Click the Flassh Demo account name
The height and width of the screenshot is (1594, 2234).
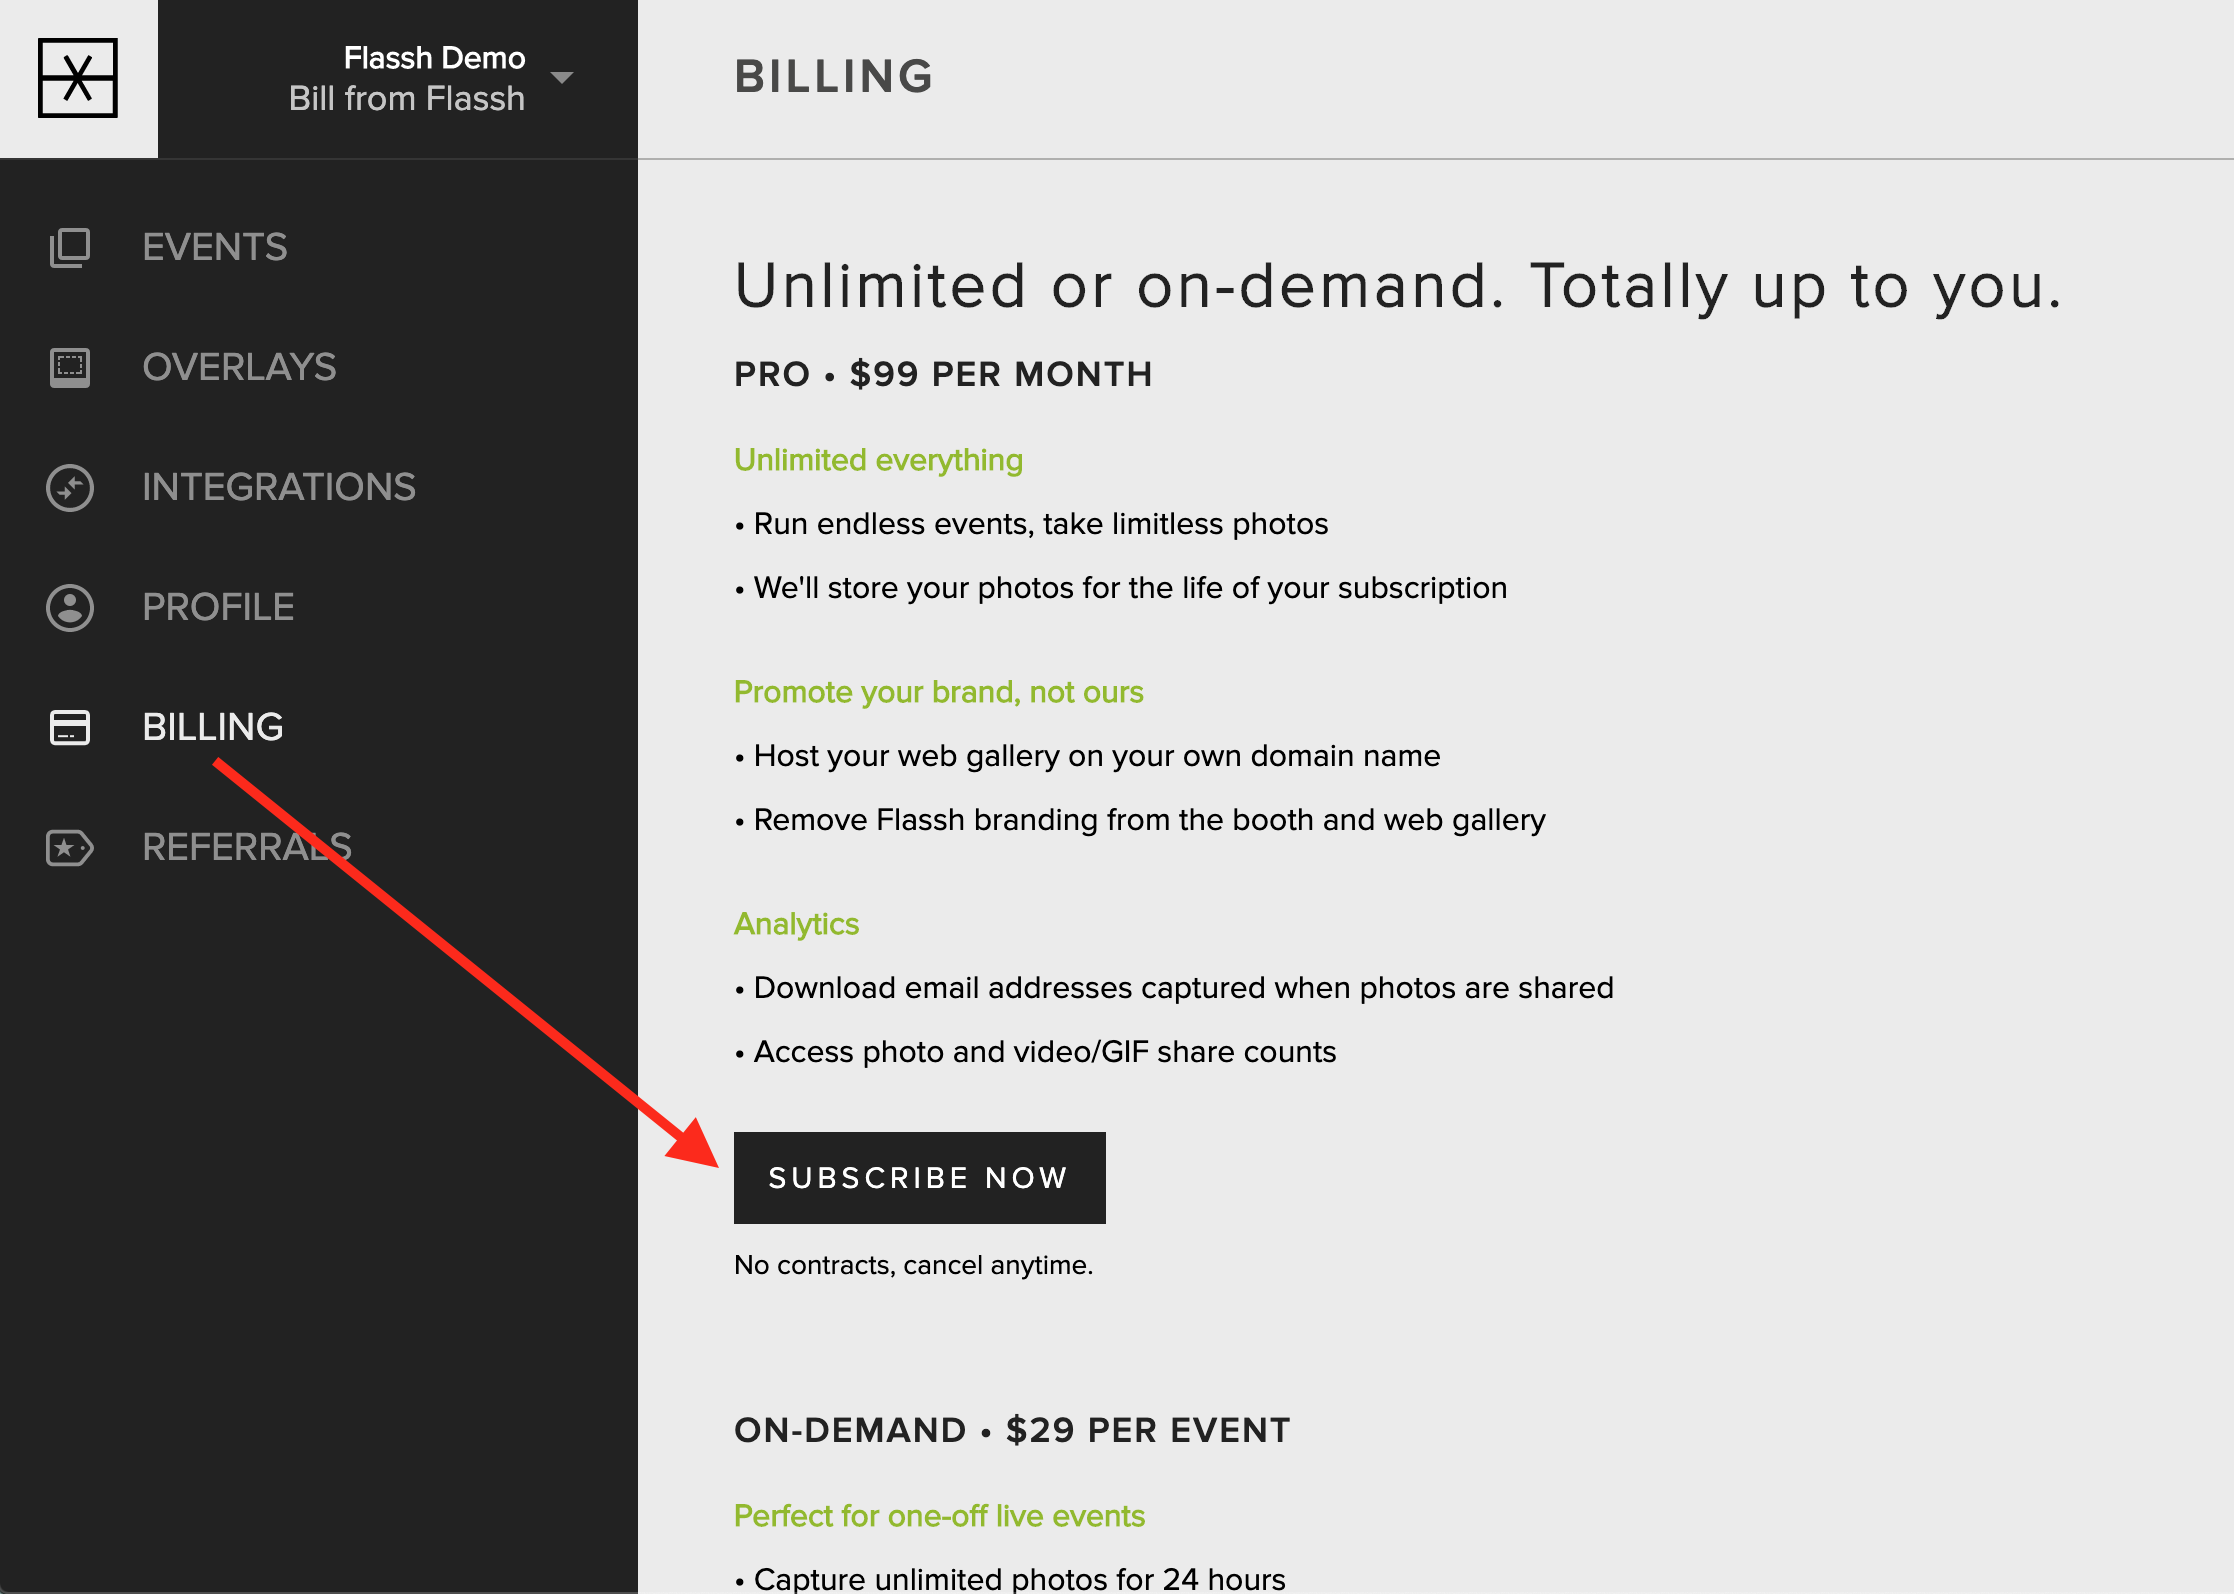(x=434, y=58)
